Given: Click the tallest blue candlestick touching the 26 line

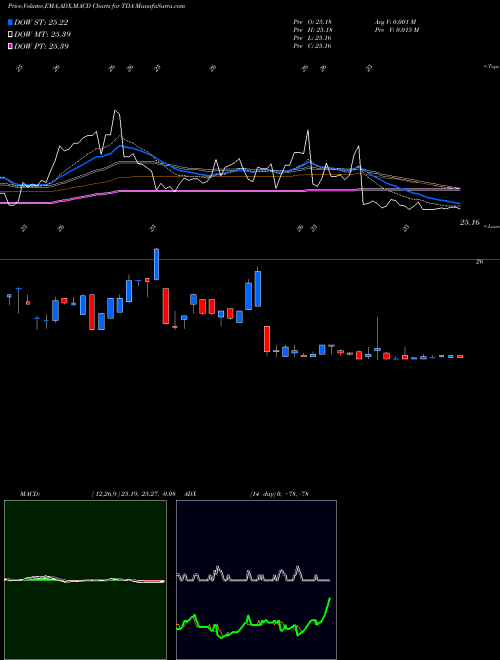Looking at the screenshot, I should point(157,264).
